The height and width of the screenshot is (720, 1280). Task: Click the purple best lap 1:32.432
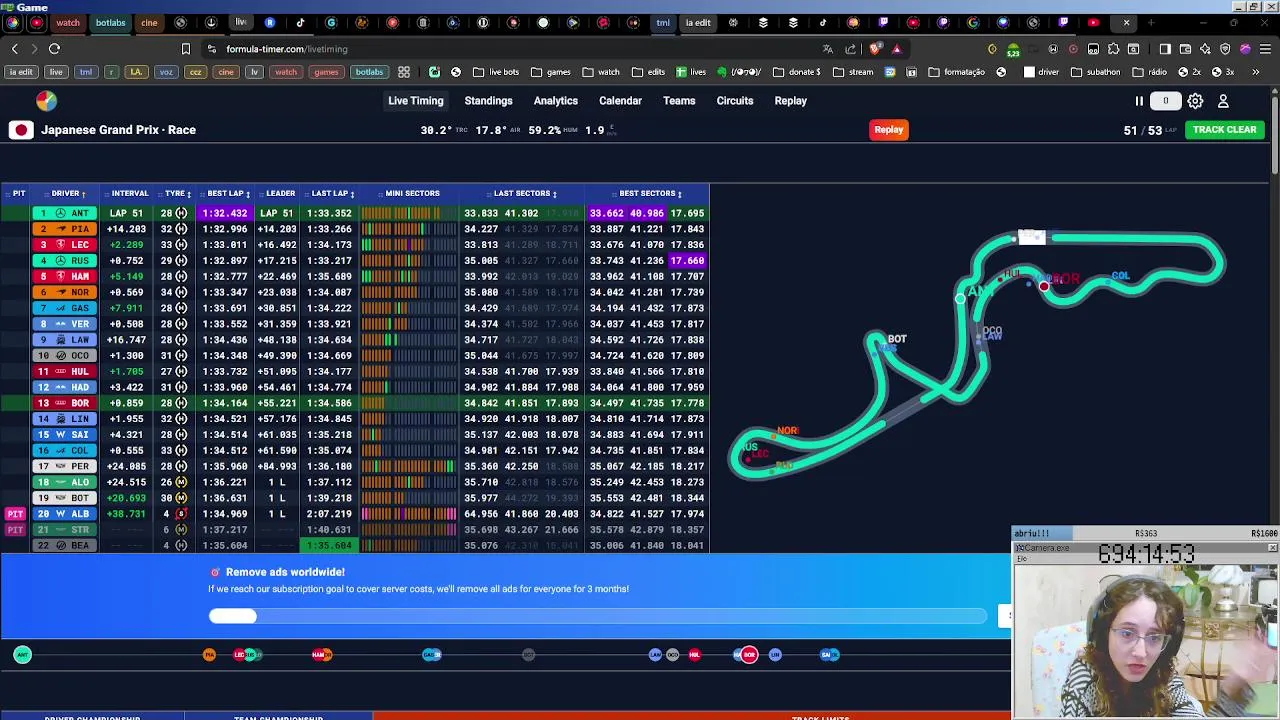(x=225, y=213)
